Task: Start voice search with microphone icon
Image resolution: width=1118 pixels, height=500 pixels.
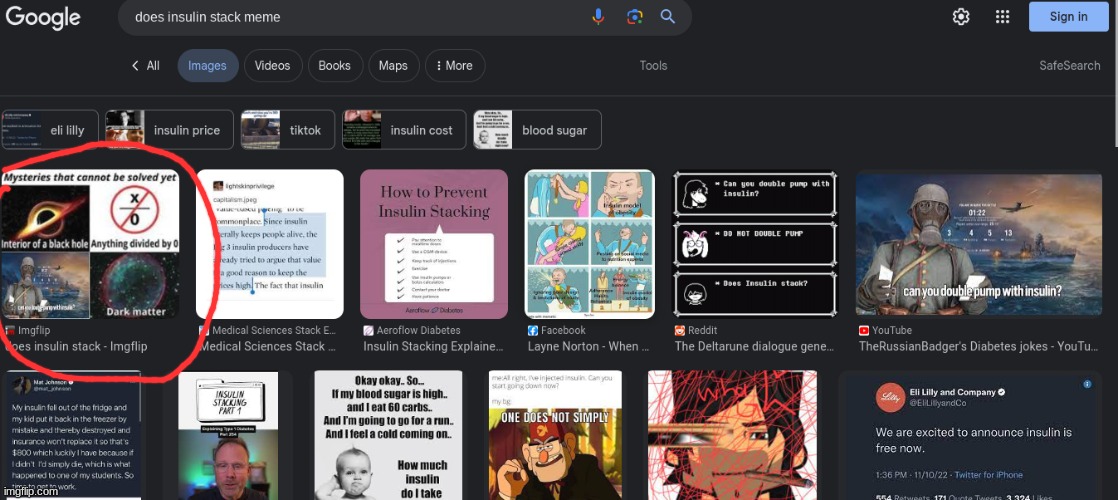Action: 598,16
